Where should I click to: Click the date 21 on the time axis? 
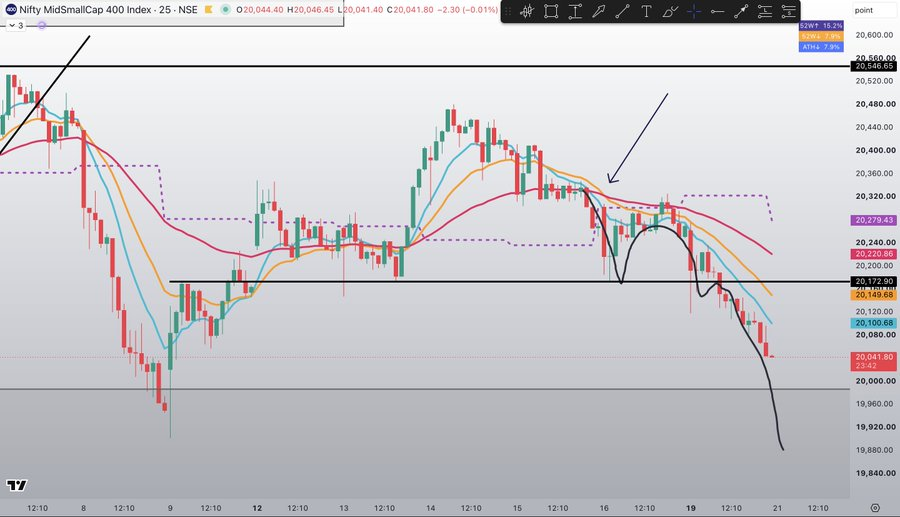(777, 508)
